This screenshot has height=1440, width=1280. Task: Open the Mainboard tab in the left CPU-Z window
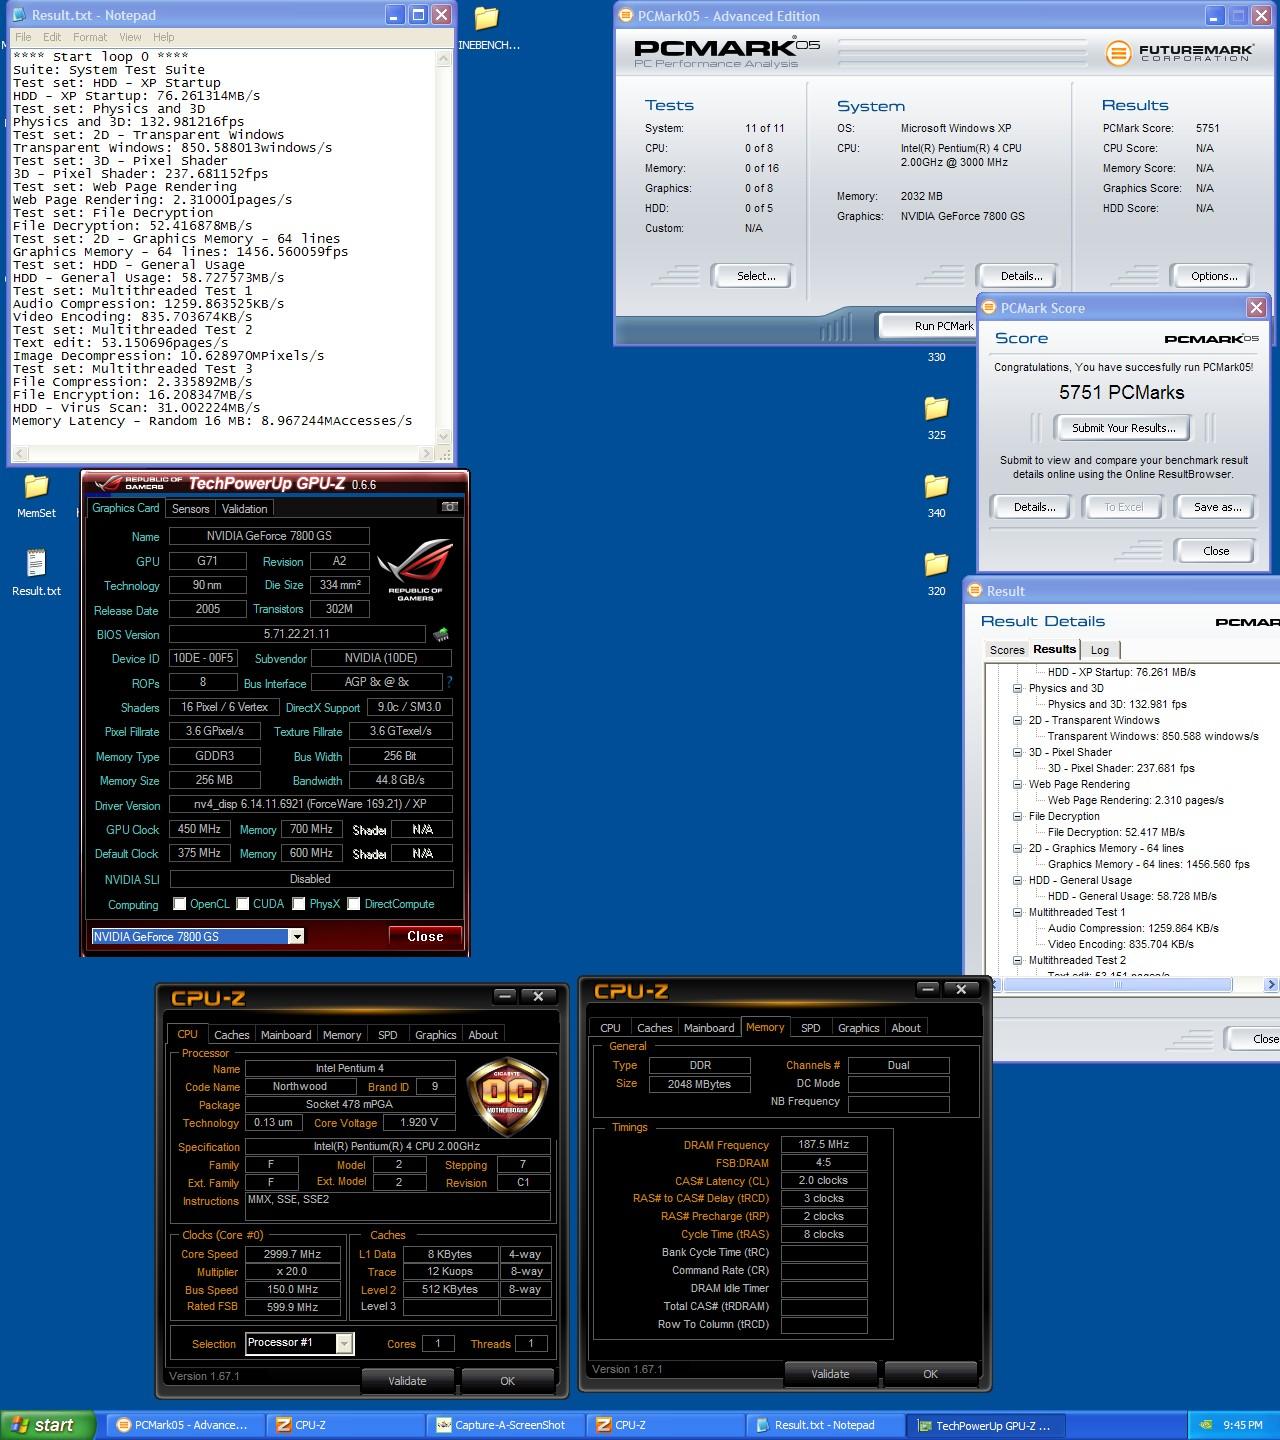coord(286,1035)
